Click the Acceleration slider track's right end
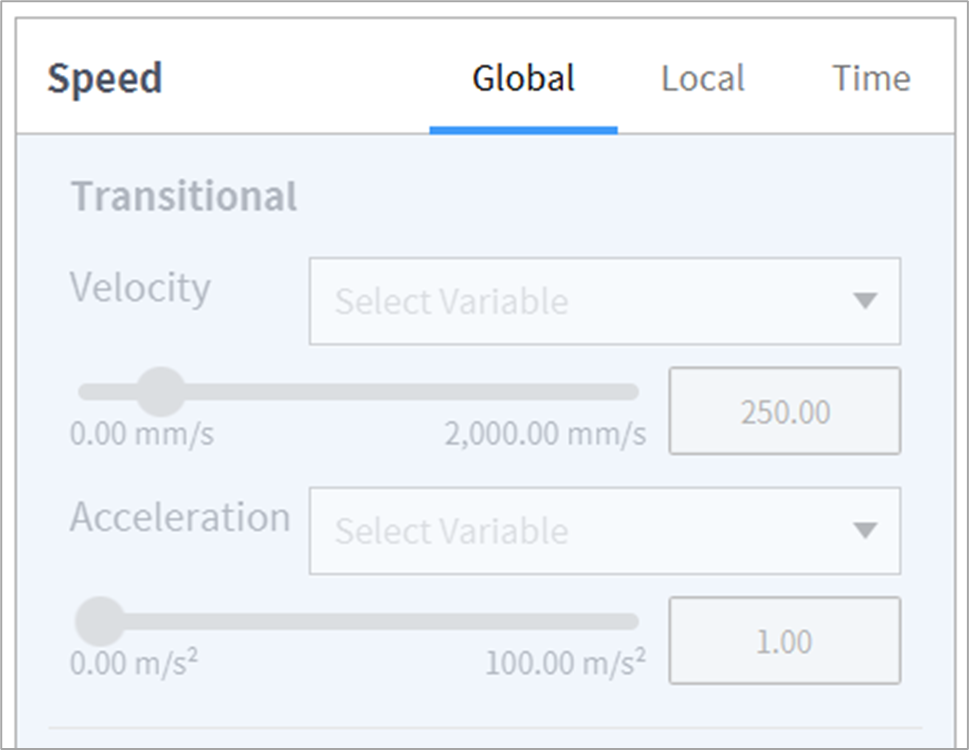The width and height of the screenshot is (969, 750). pyautogui.click(x=630, y=622)
